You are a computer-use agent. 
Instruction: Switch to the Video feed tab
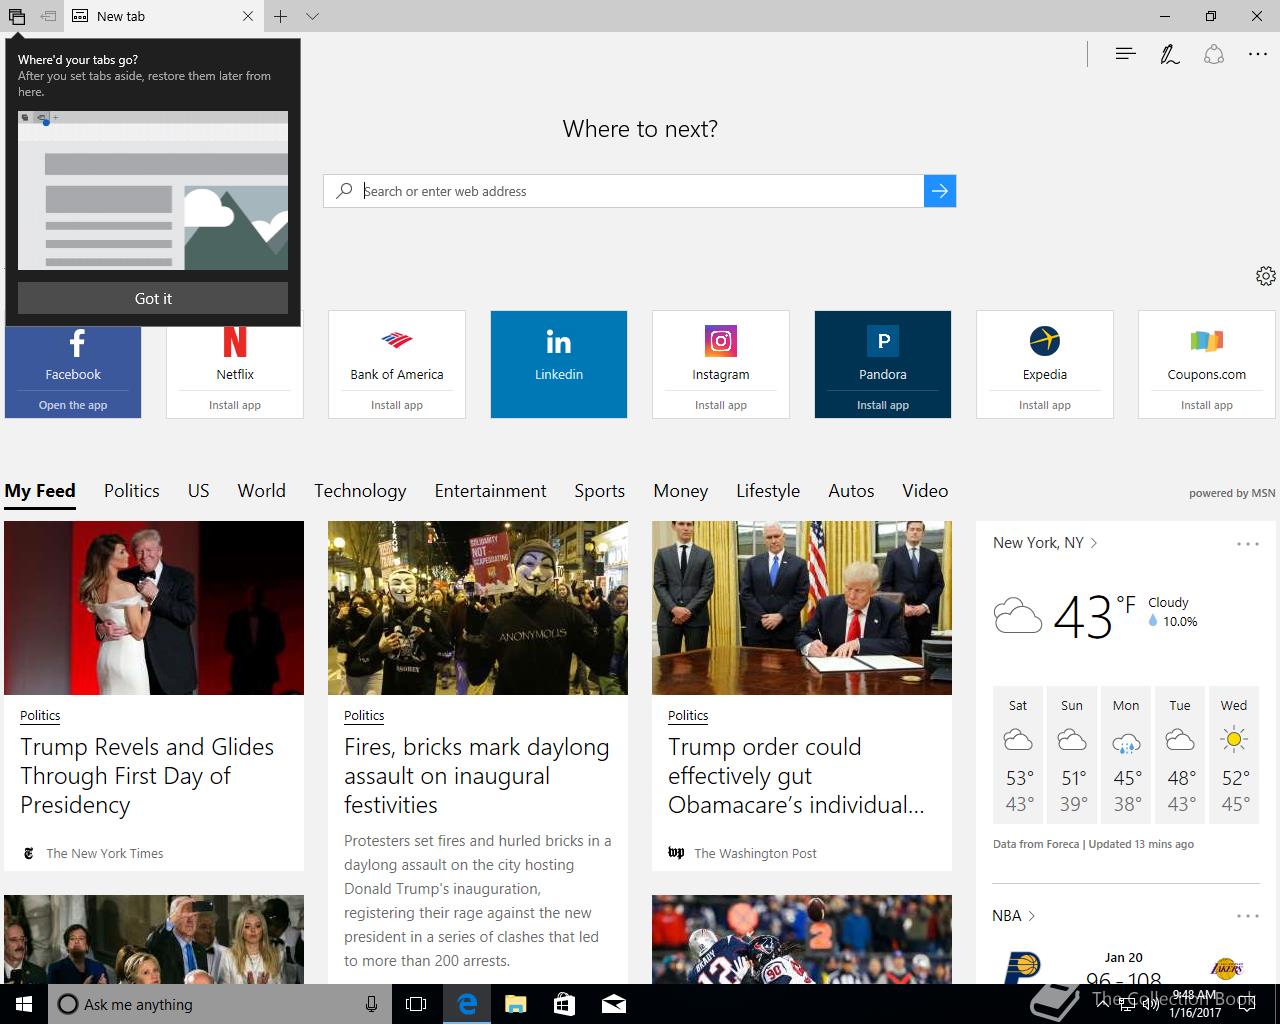(x=925, y=491)
